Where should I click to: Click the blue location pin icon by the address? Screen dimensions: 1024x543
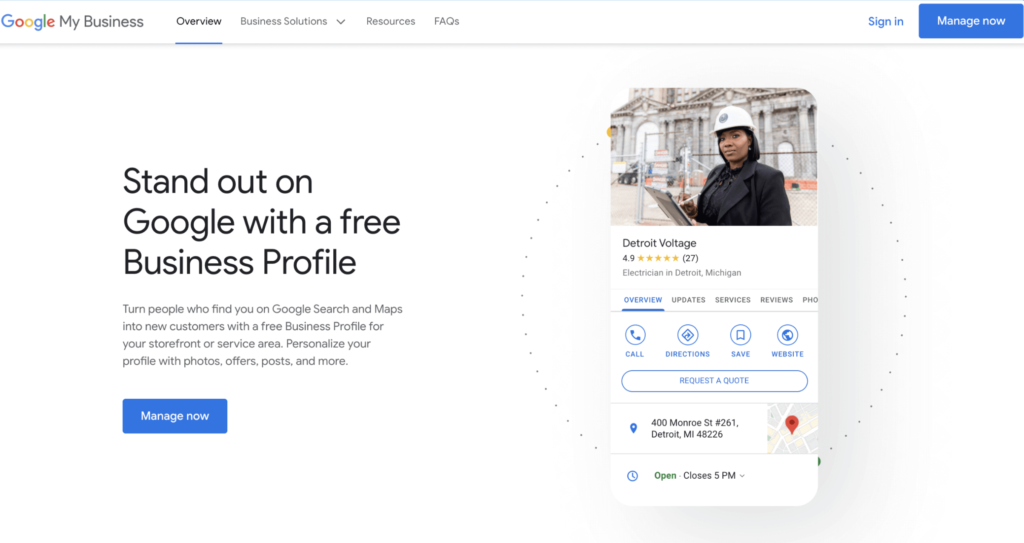(633, 428)
